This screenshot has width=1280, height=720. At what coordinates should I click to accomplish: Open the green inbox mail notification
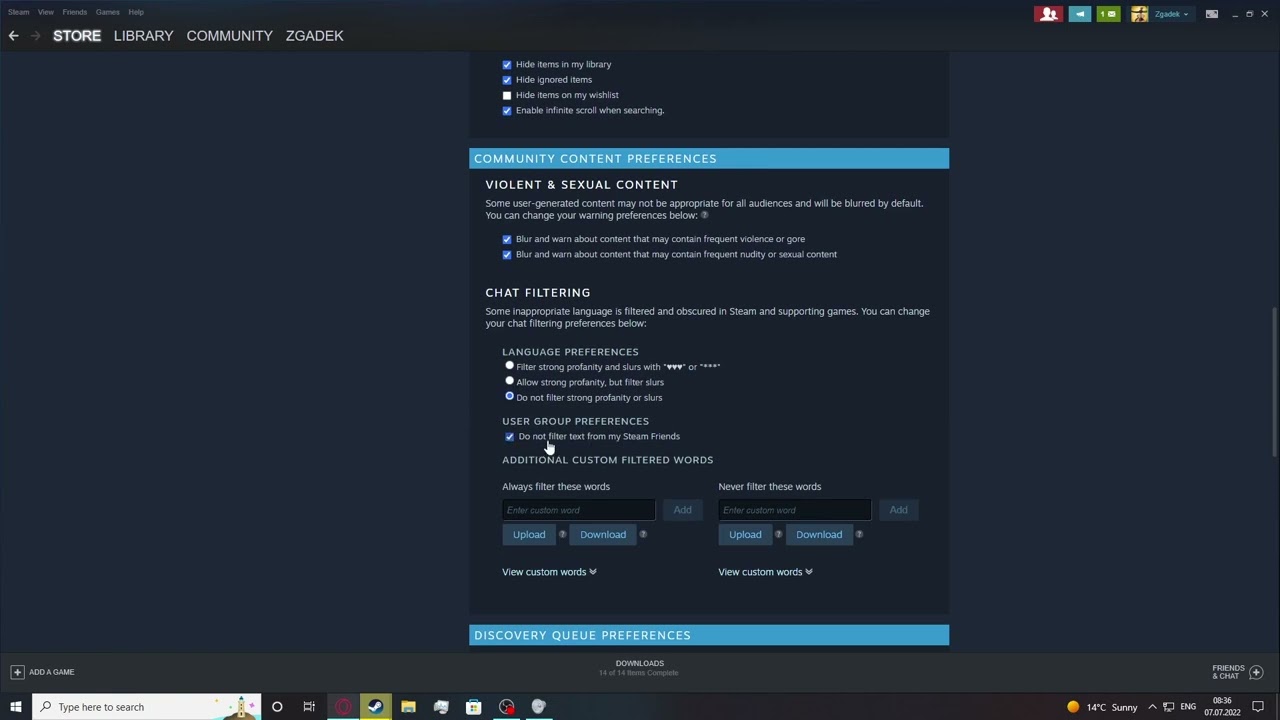[x=1108, y=14]
